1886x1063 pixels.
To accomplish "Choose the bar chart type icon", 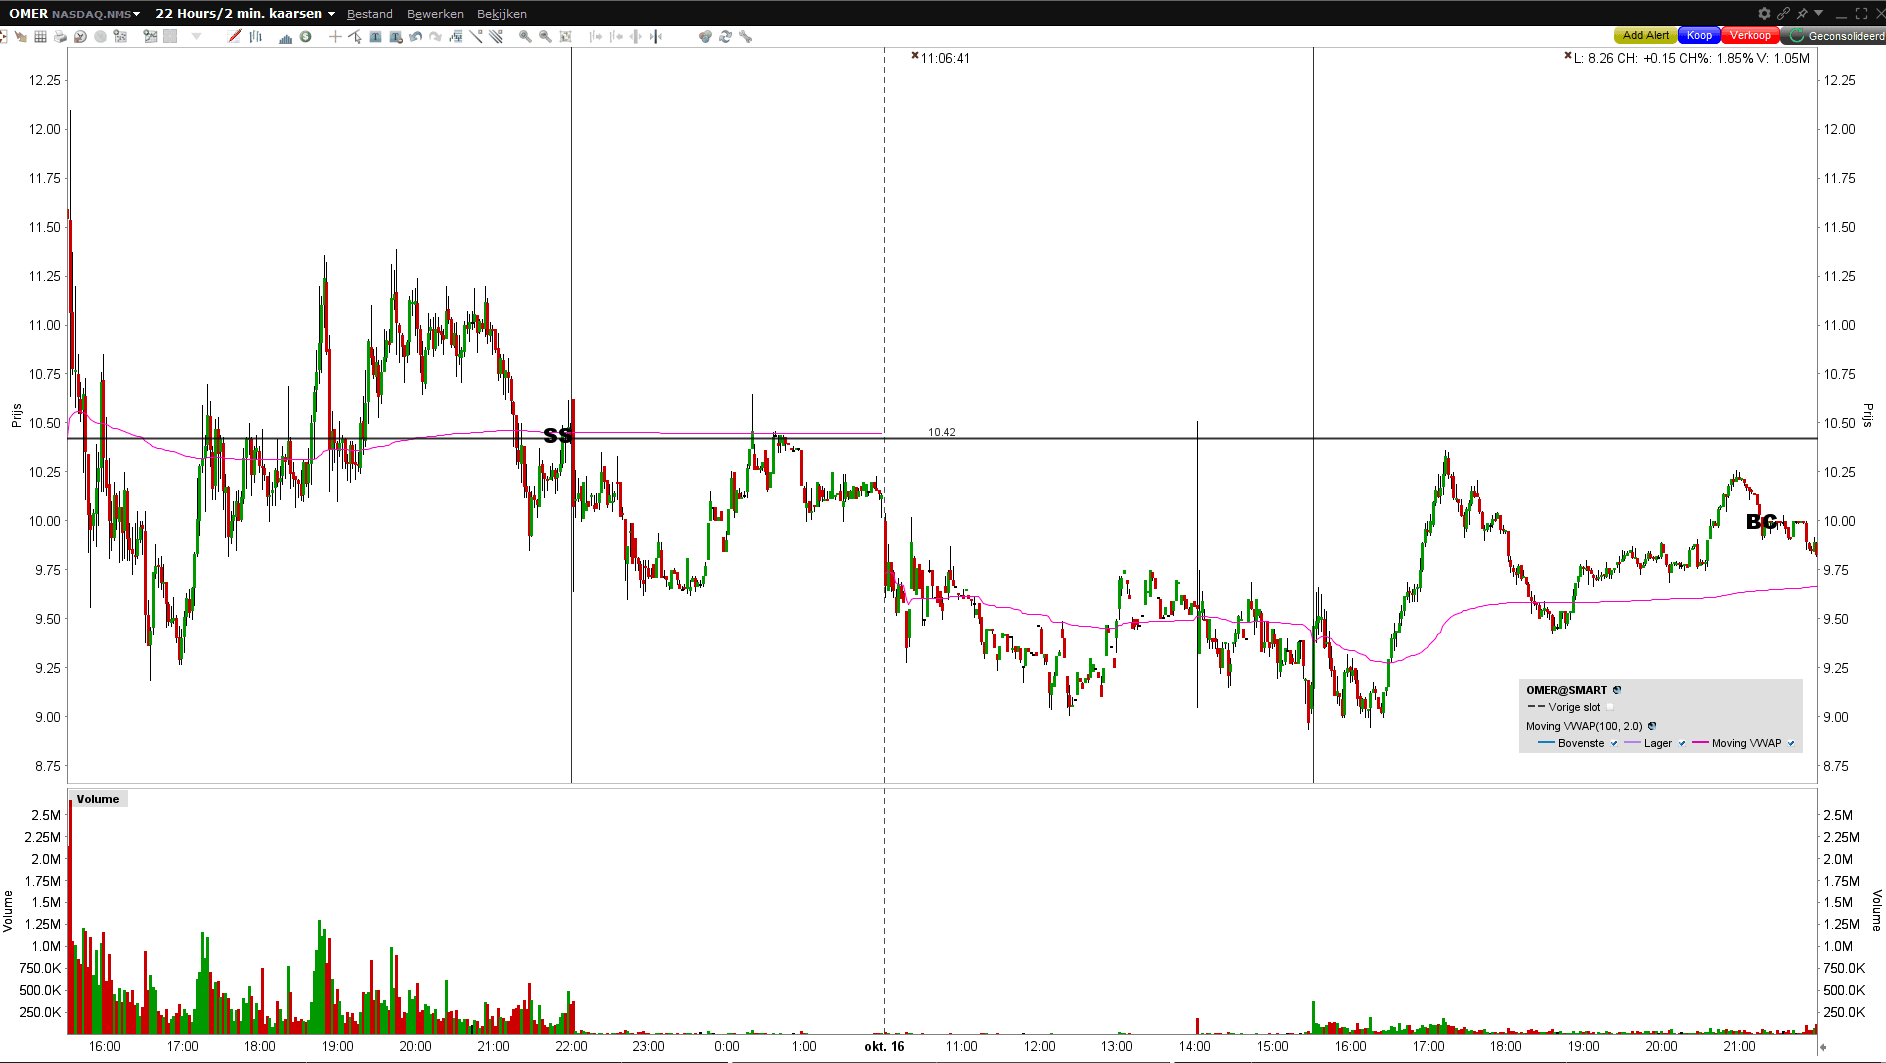I will [x=256, y=36].
